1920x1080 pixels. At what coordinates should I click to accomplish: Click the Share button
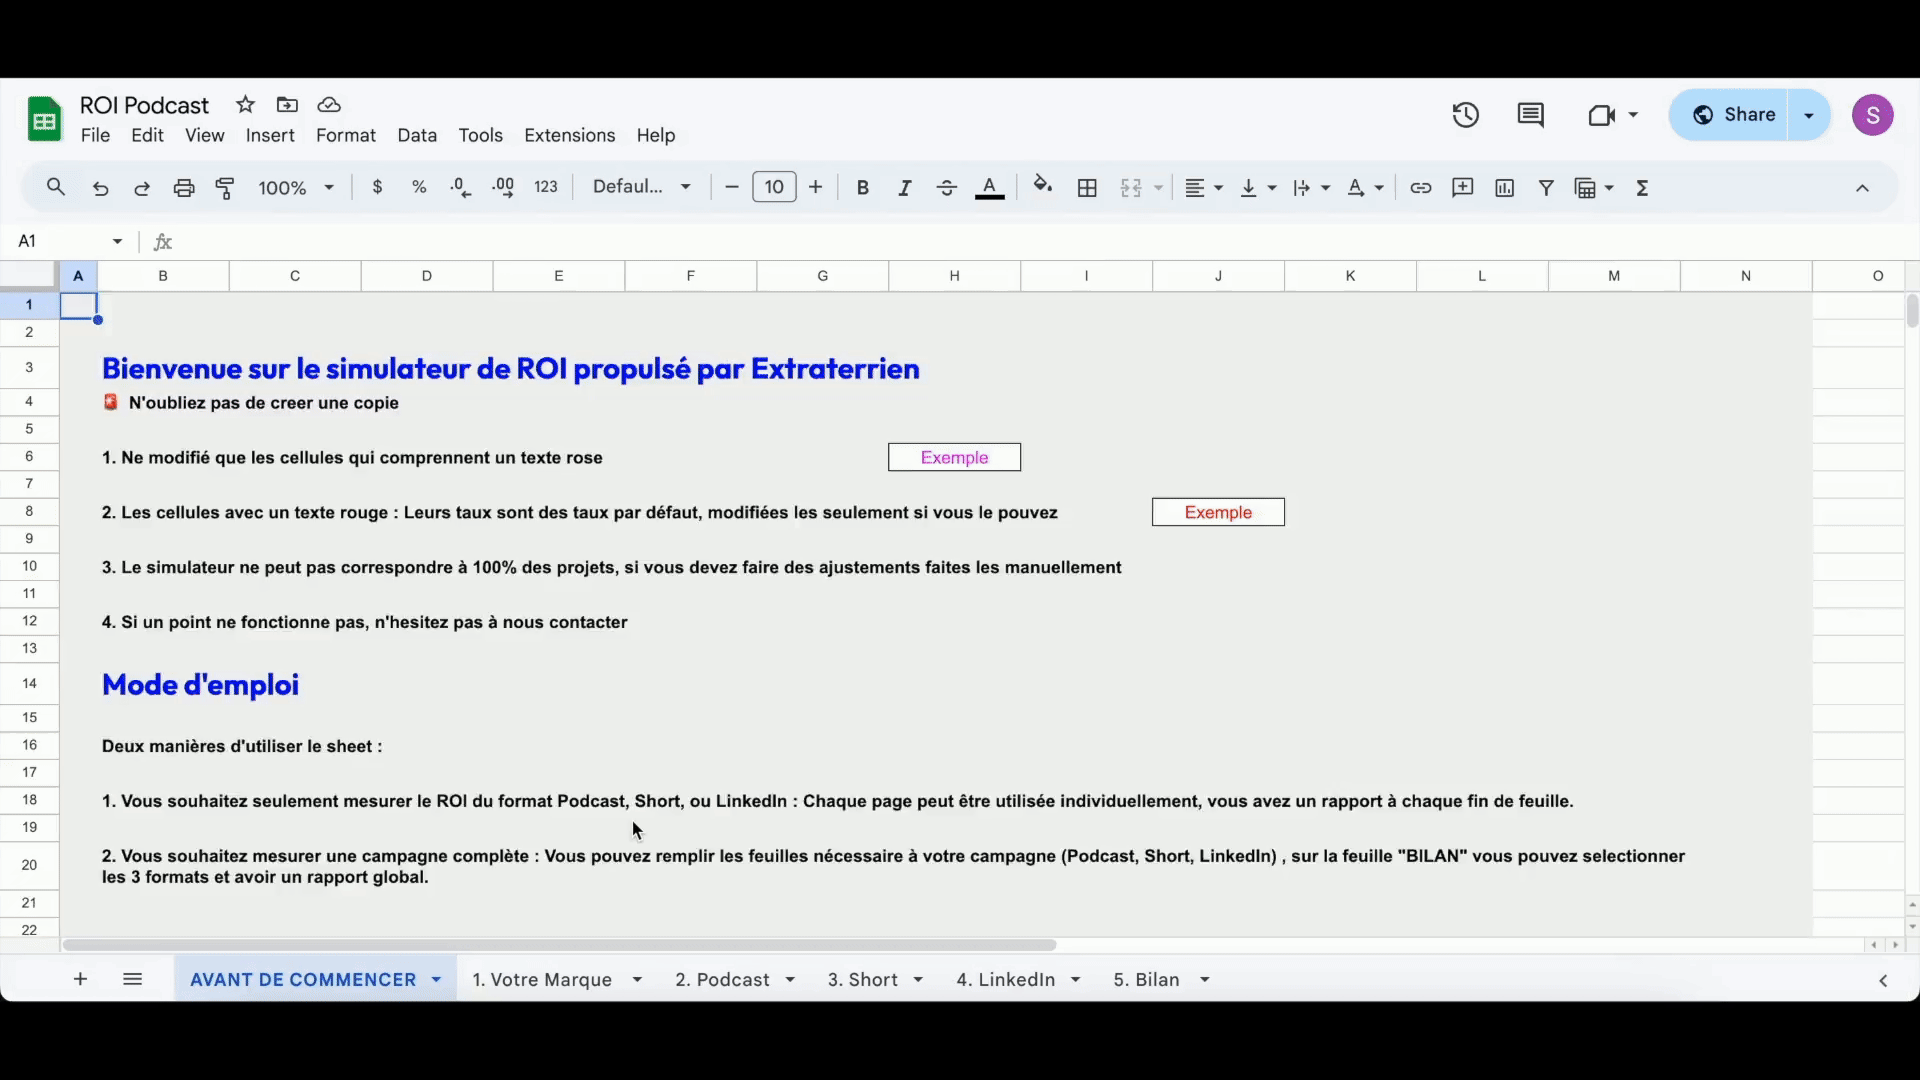(1735, 115)
